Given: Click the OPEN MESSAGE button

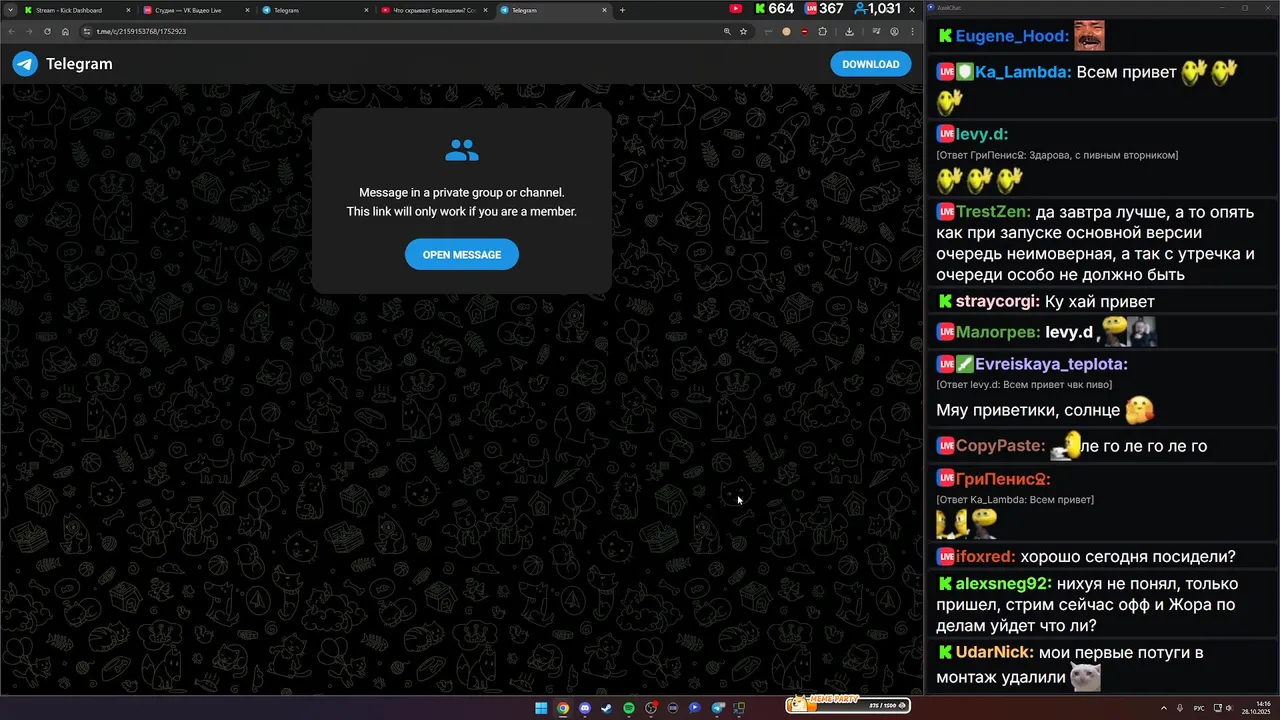Looking at the screenshot, I should tap(461, 255).
